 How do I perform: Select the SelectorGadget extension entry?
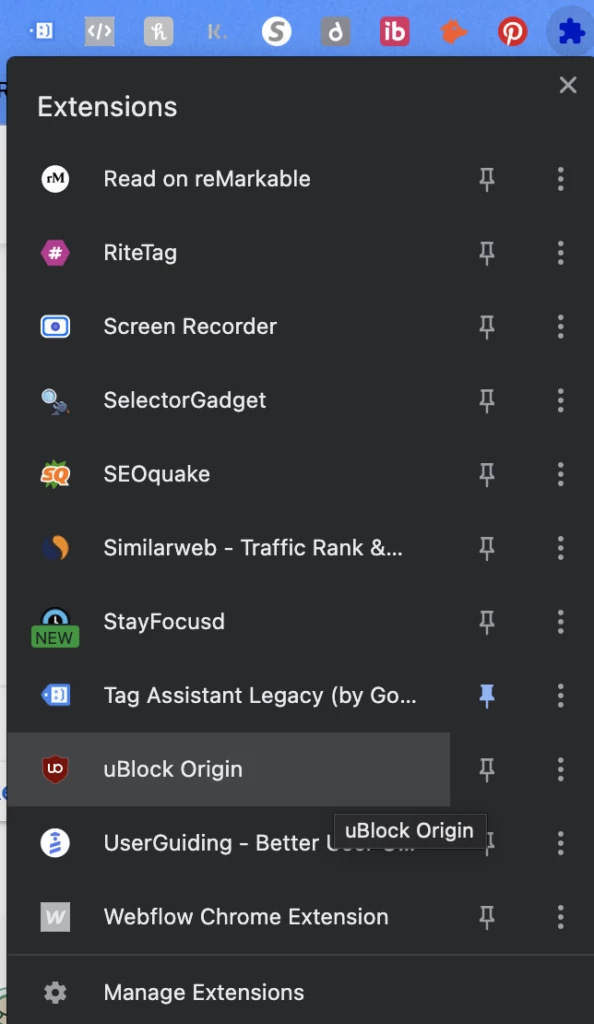[228, 400]
